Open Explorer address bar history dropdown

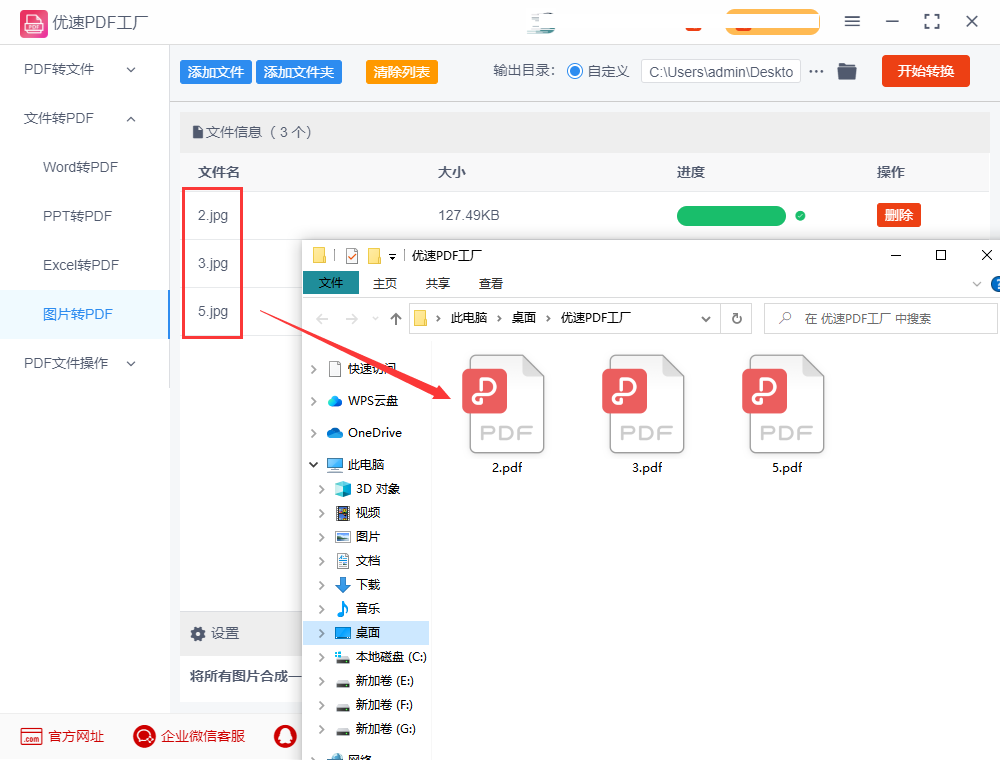[705, 318]
